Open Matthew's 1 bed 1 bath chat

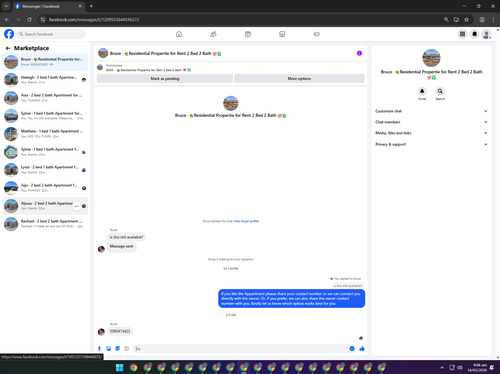click(45, 134)
